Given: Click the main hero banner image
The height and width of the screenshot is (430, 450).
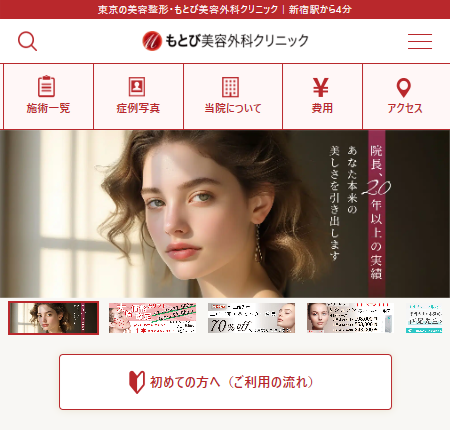Looking at the screenshot, I should coord(225,214).
